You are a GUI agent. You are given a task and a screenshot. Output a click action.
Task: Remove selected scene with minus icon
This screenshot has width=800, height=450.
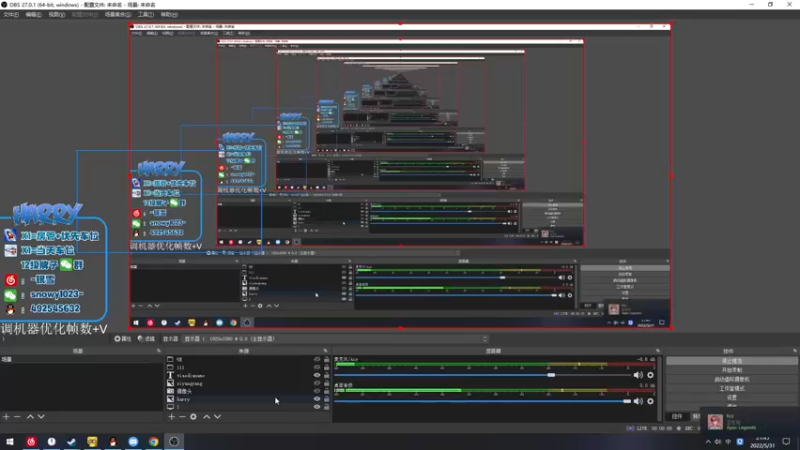pos(17,417)
